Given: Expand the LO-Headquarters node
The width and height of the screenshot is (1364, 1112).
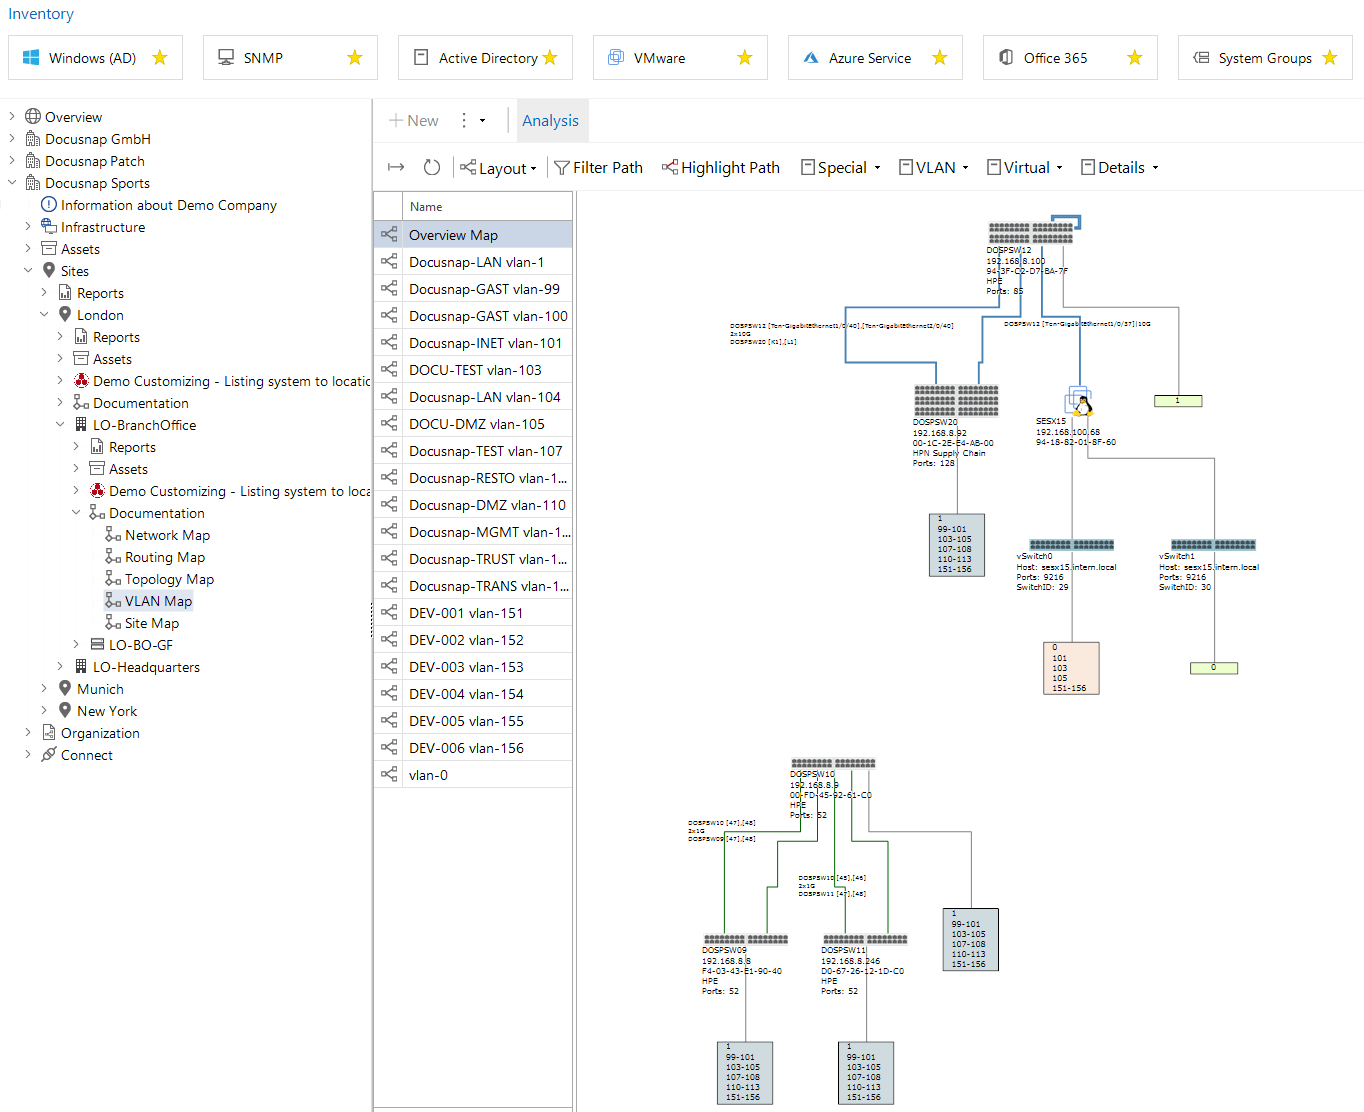Looking at the screenshot, I should [x=60, y=667].
